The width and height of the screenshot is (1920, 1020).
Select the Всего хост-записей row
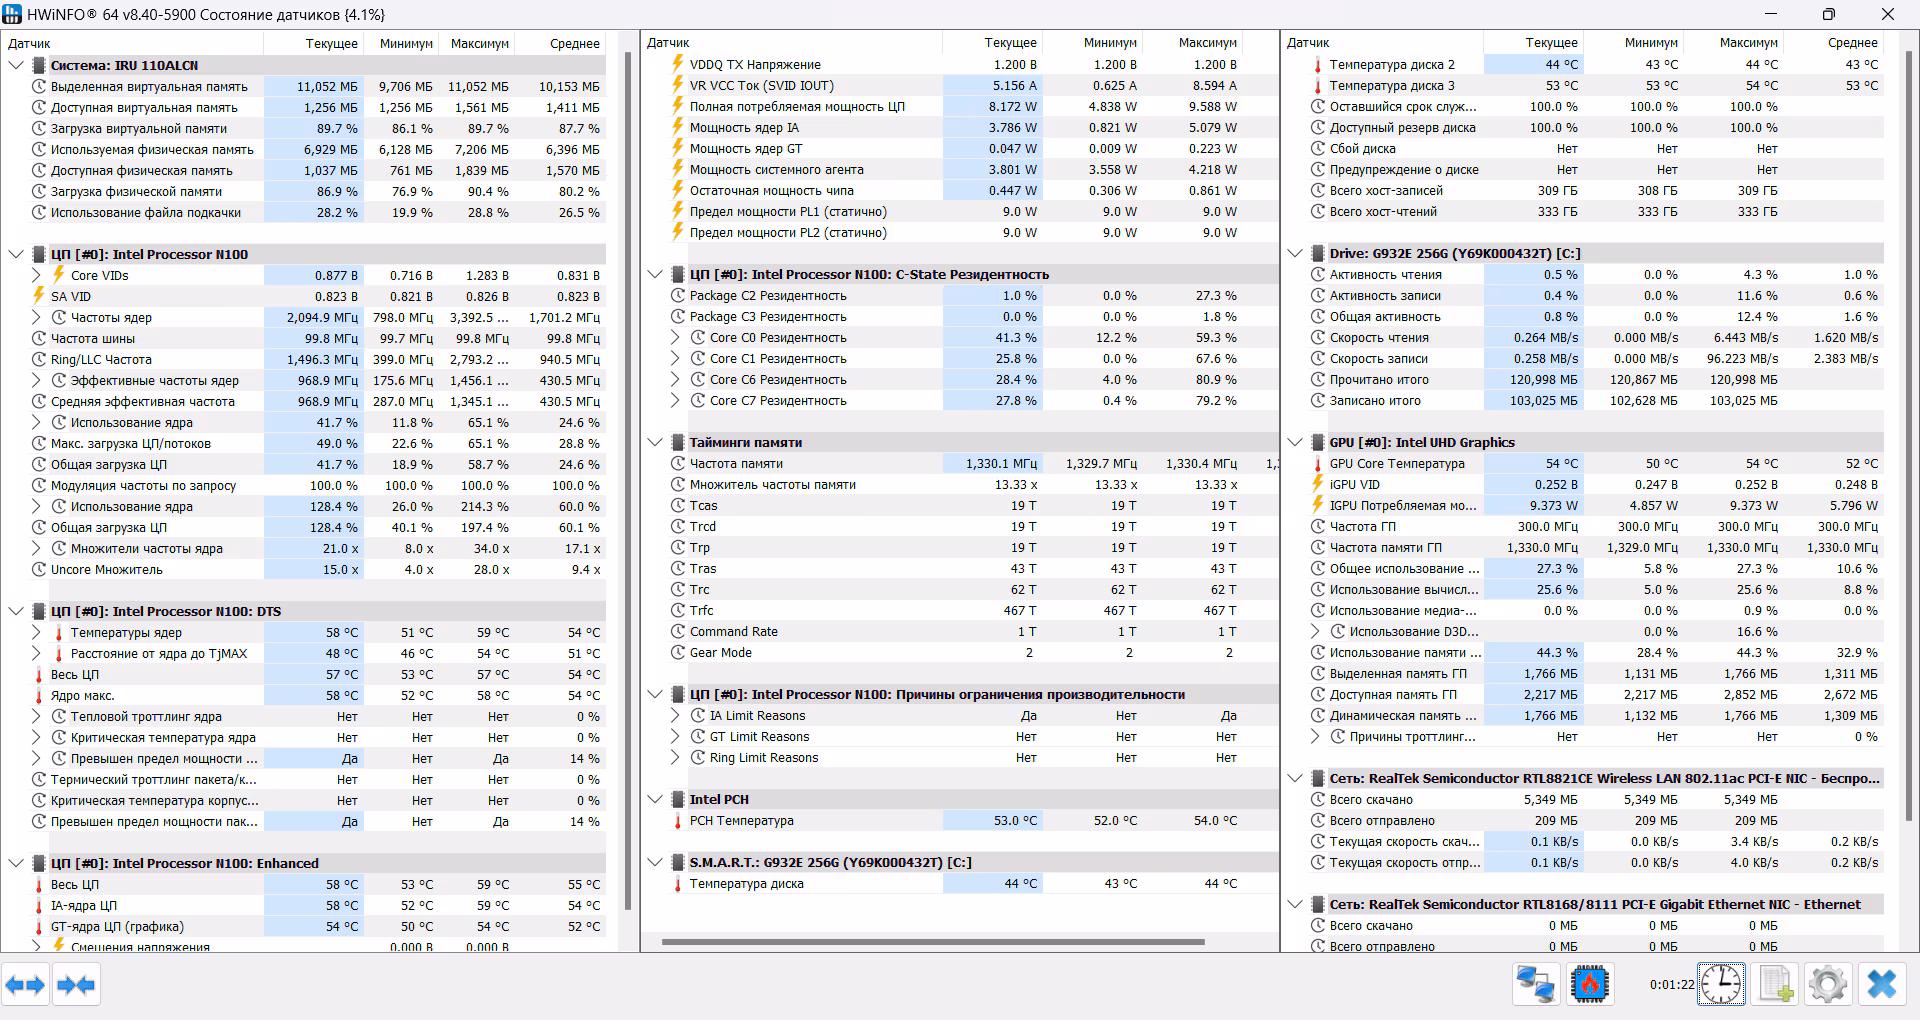[x=1583, y=191]
